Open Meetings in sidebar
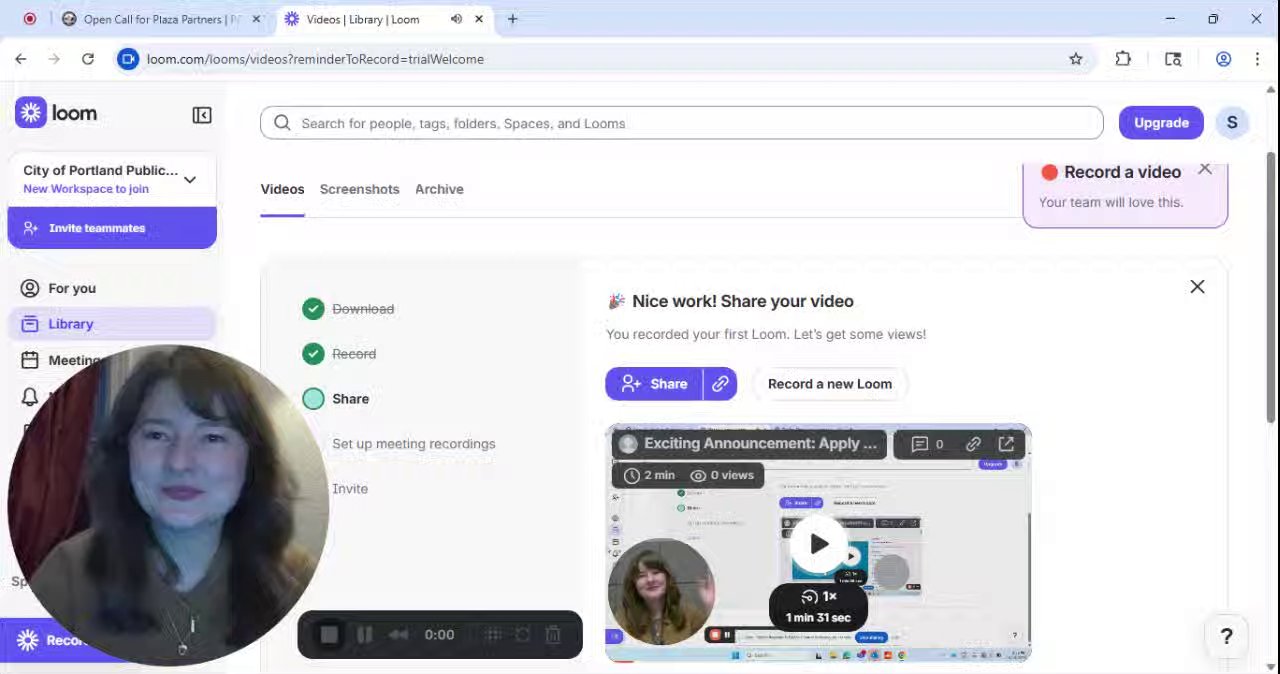 click(x=76, y=360)
